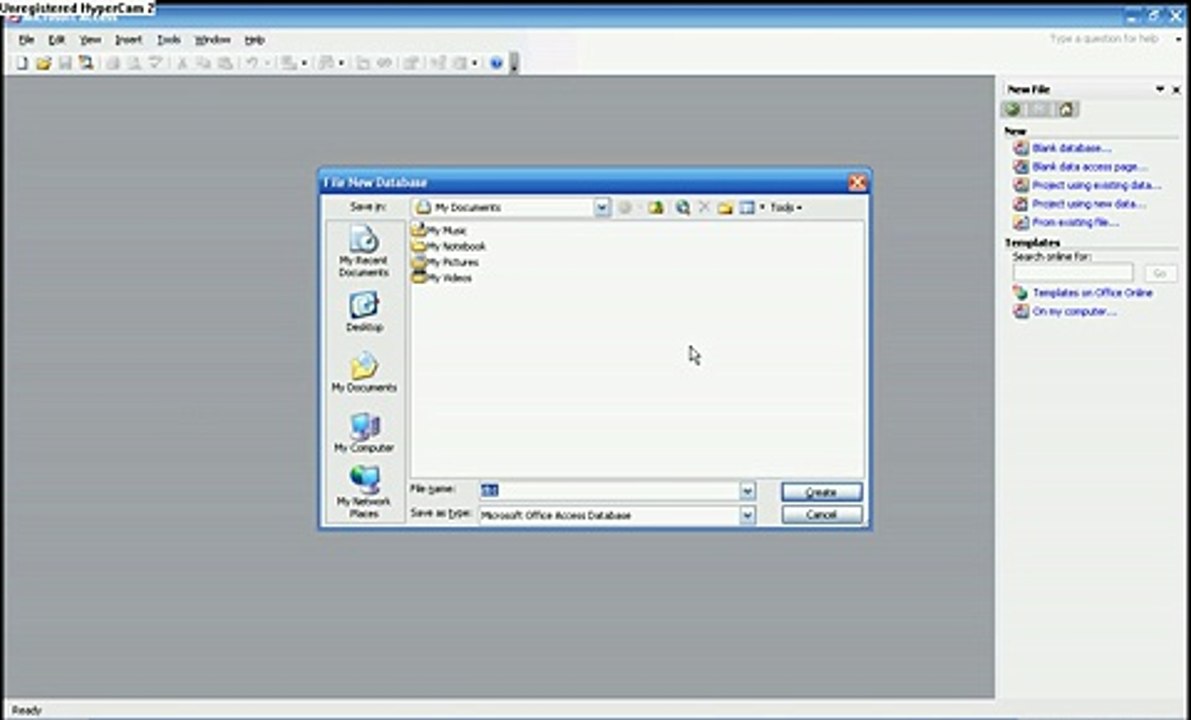Click On my computer link
Viewport: 1191px width, 720px height.
click(x=1074, y=312)
